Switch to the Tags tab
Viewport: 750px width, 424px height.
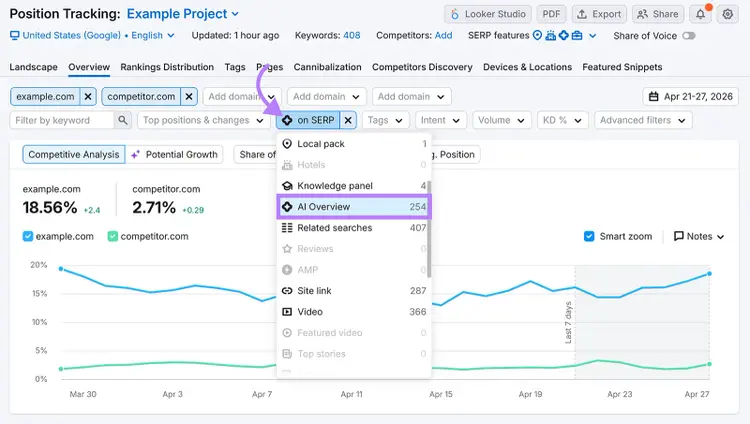[235, 67]
